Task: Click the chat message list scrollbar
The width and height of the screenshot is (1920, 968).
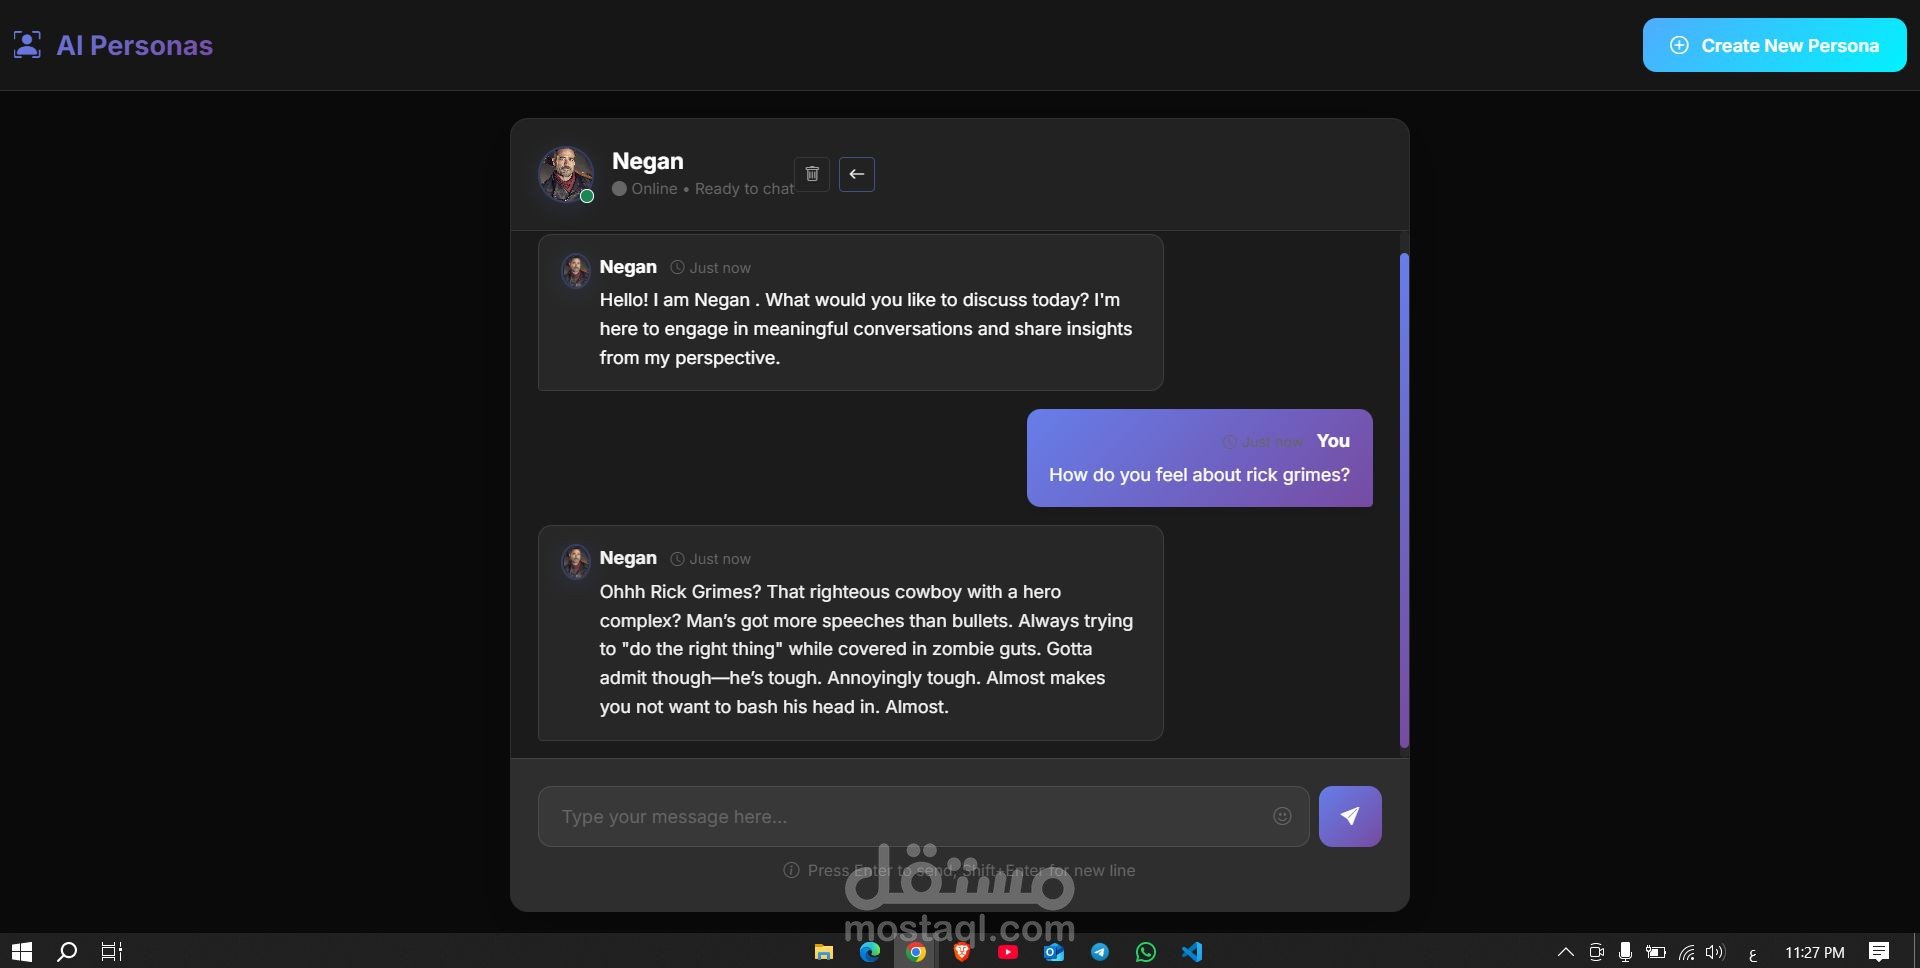Action: 1404,500
